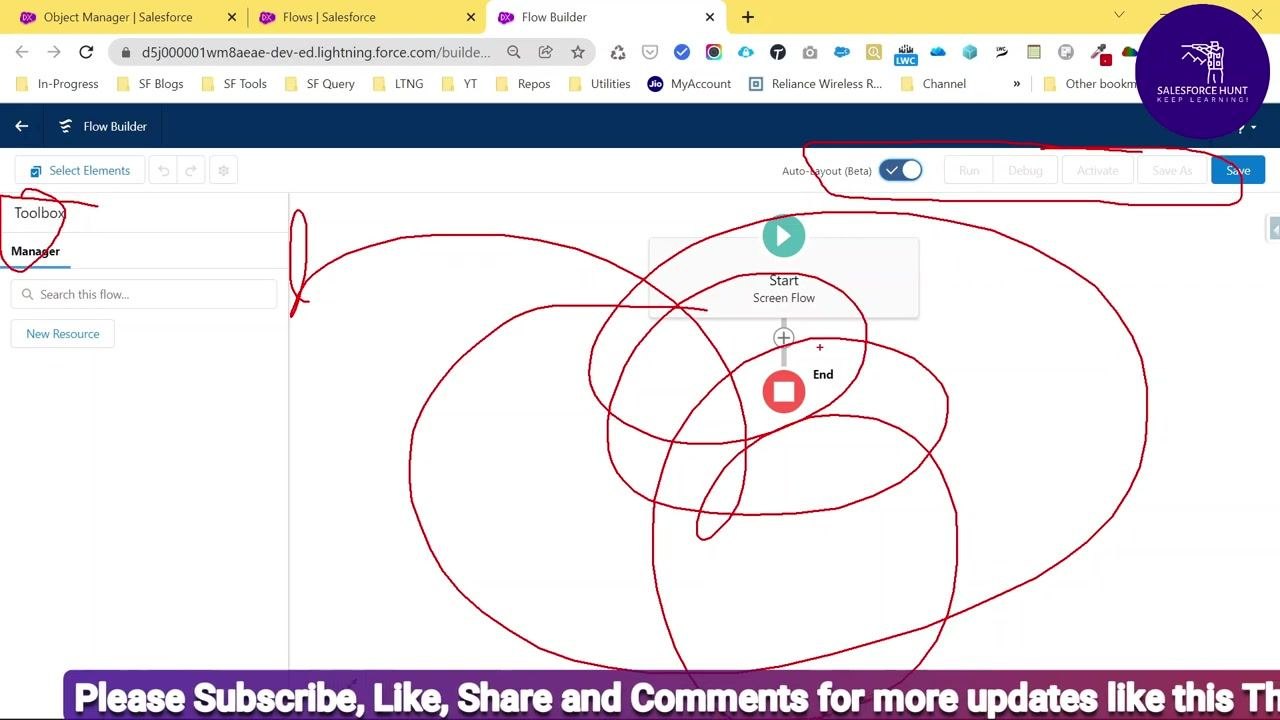Image resolution: width=1280 pixels, height=720 pixels.
Task: Click the Select Elements button
Action: (x=80, y=171)
